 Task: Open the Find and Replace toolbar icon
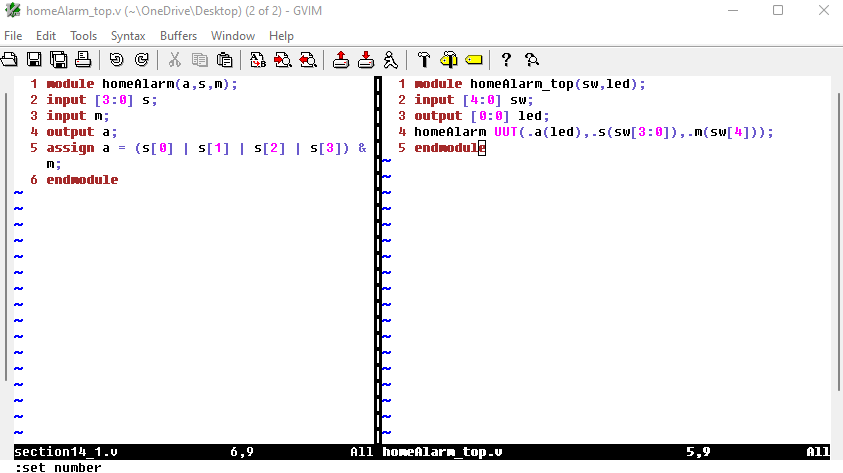pos(258,60)
